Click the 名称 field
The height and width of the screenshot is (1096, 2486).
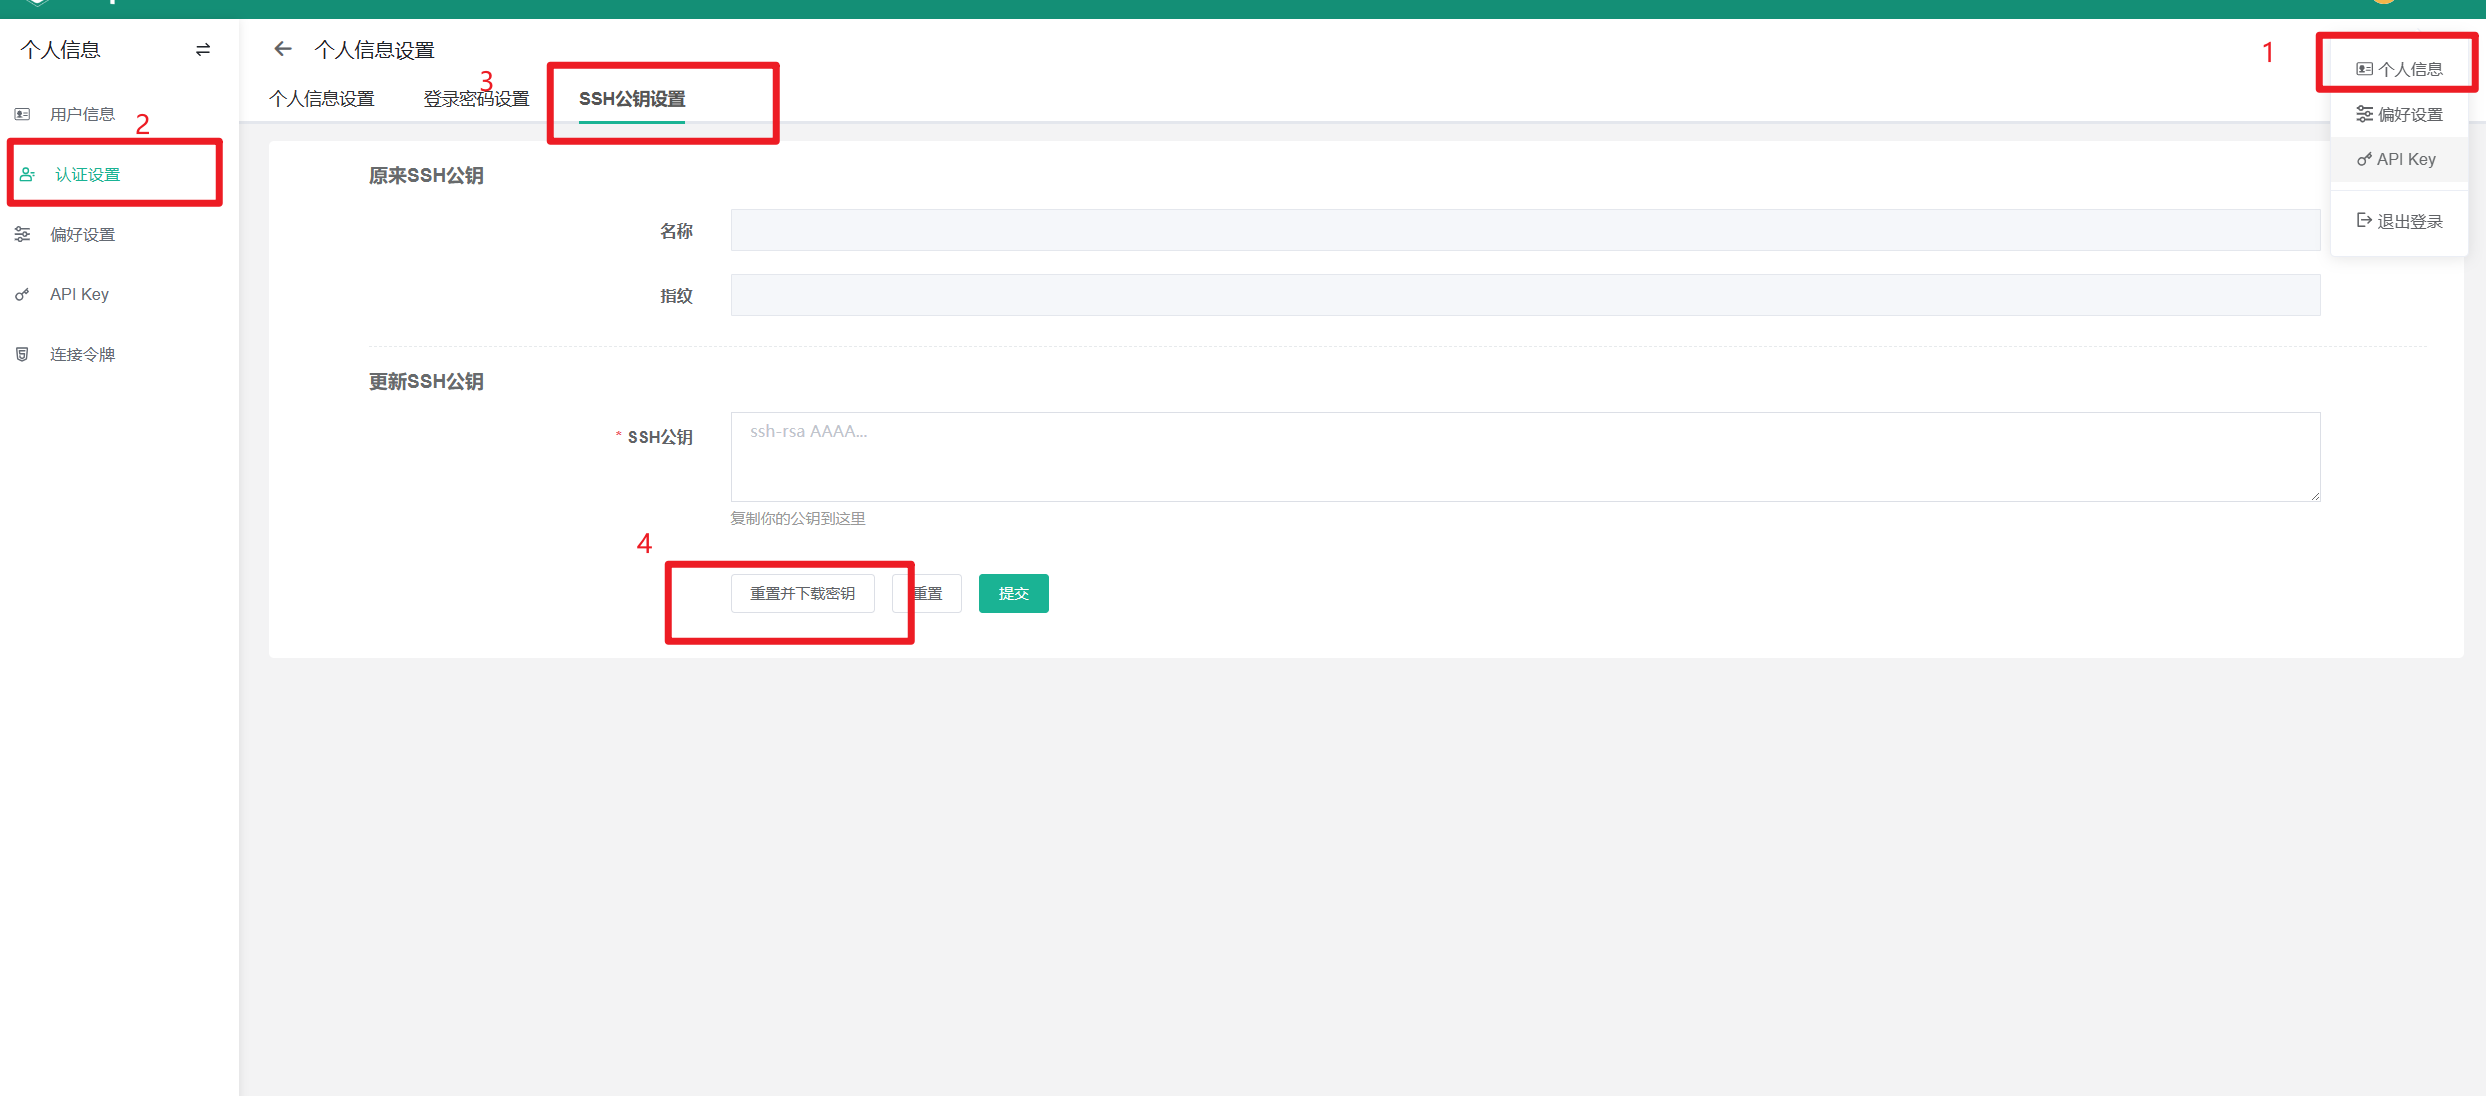click(x=1524, y=230)
